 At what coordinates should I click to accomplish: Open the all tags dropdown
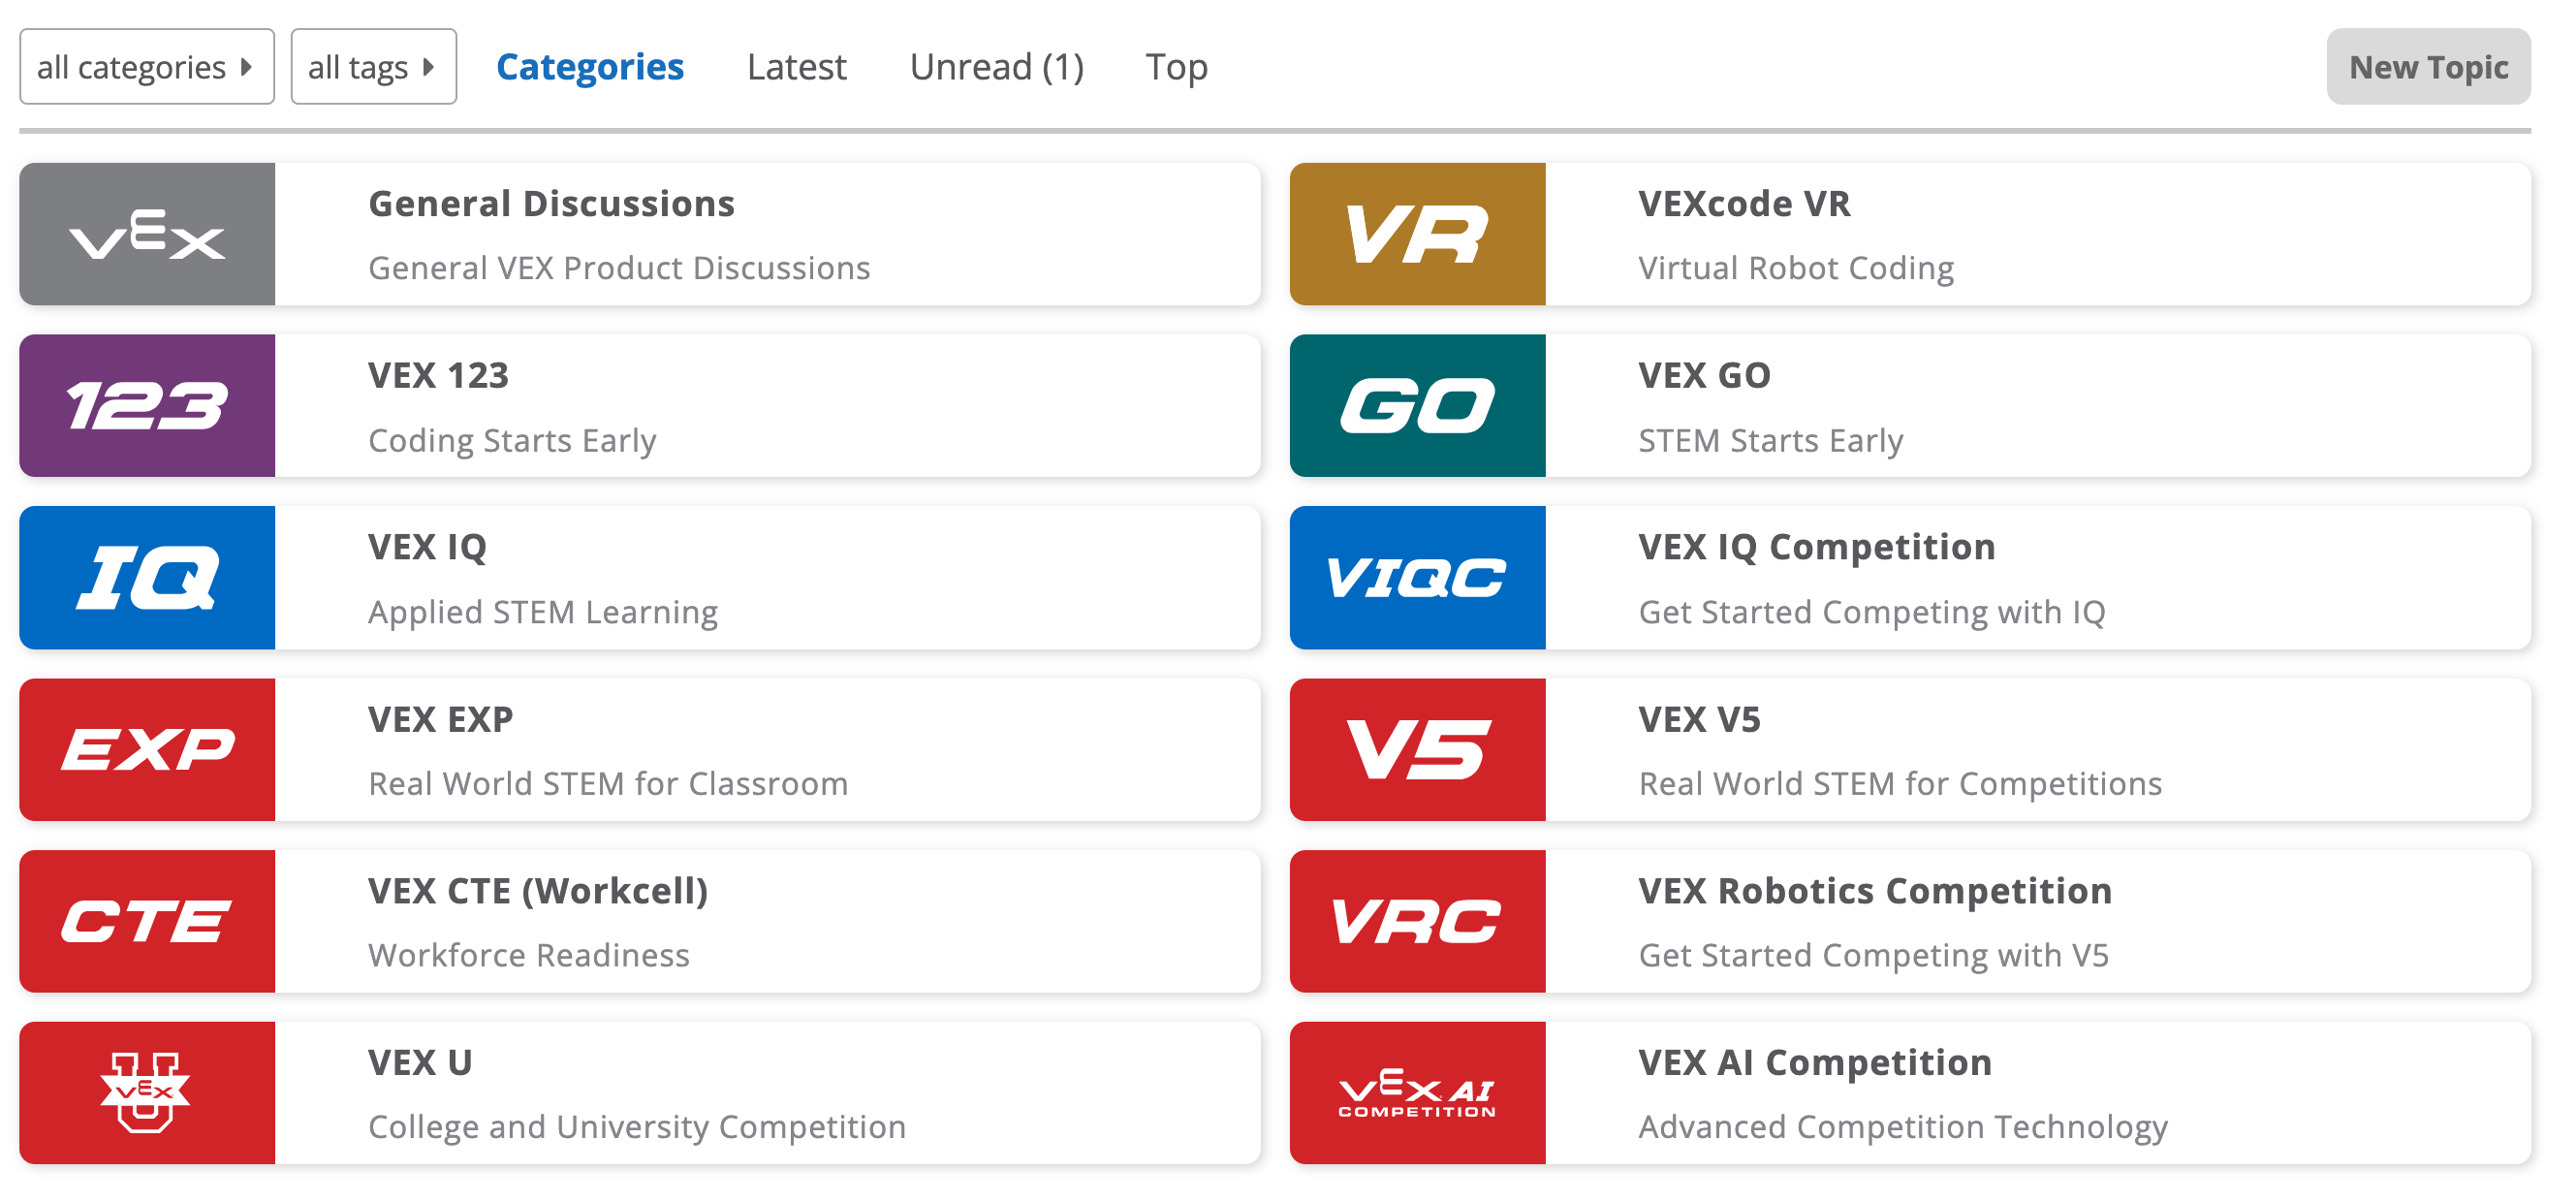pyautogui.click(x=374, y=66)
